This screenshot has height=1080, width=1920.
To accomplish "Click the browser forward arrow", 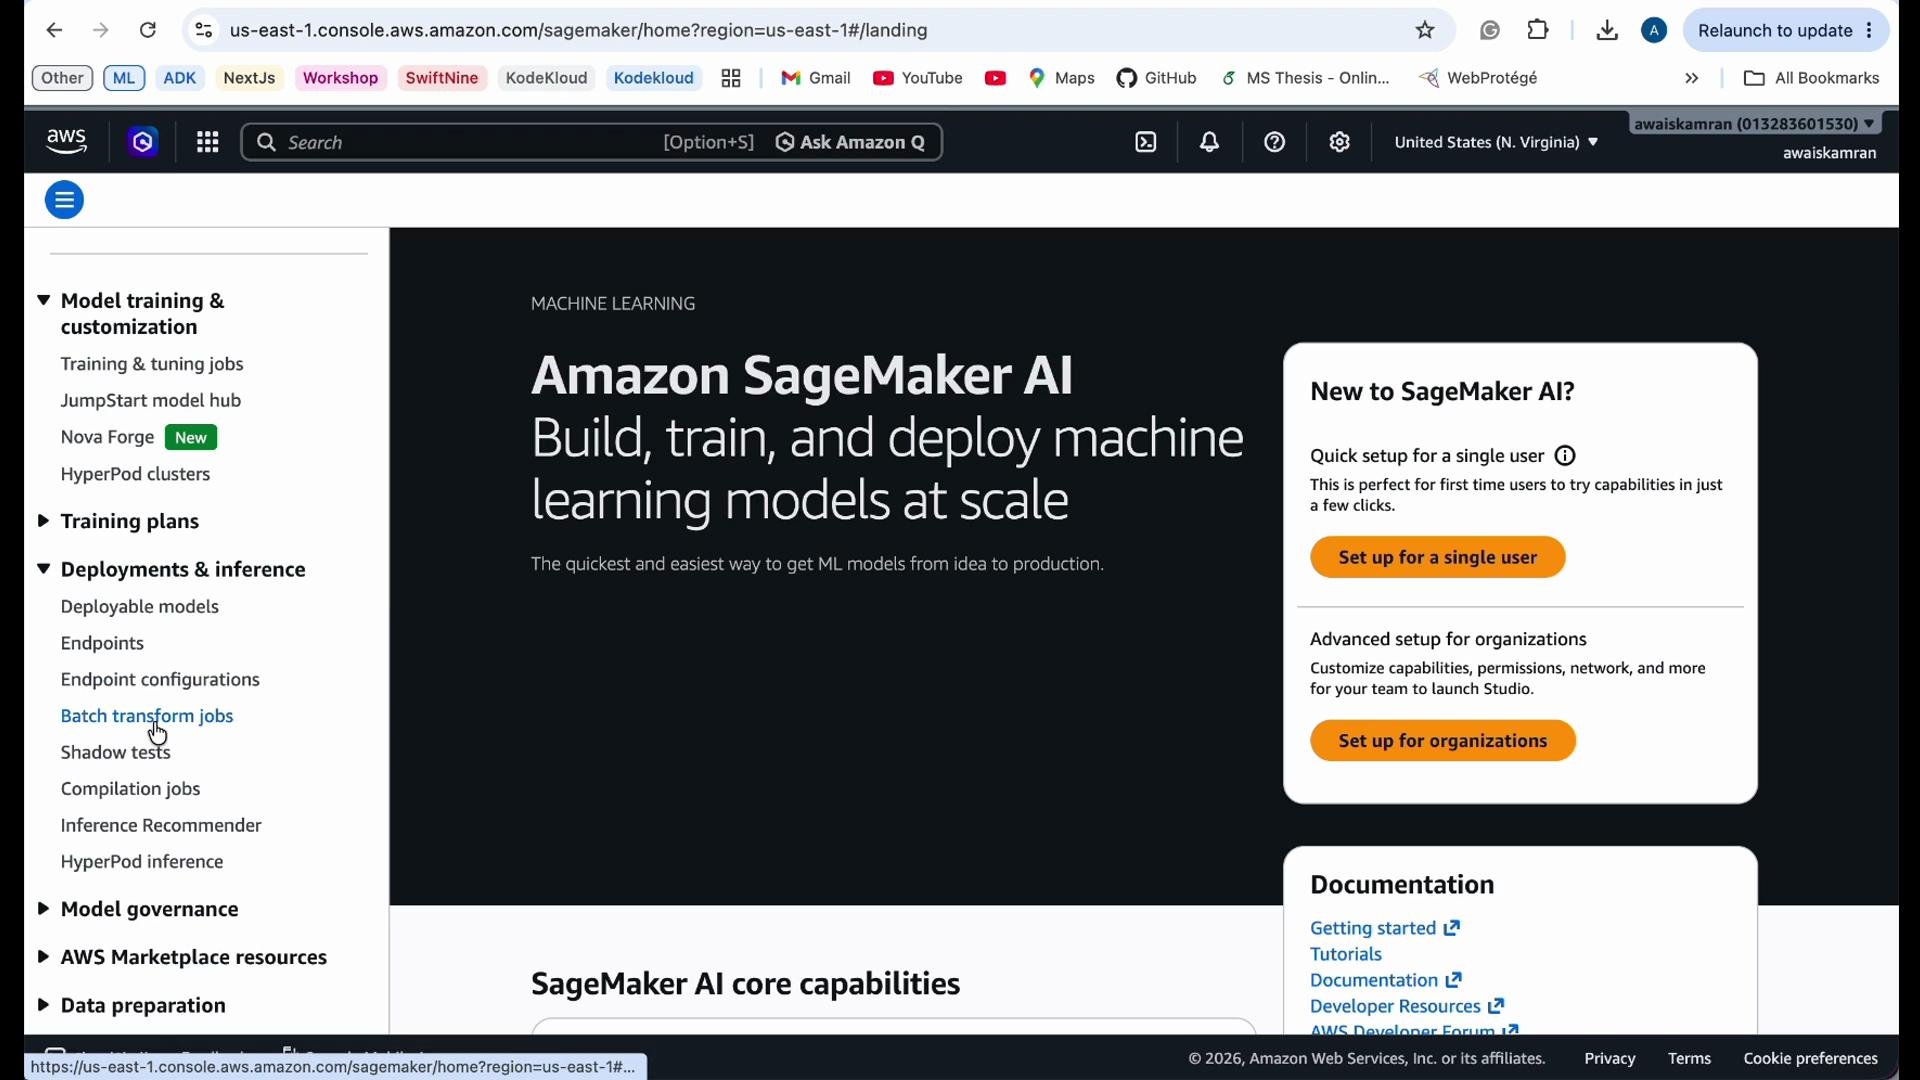I will [x=101, y=31].
